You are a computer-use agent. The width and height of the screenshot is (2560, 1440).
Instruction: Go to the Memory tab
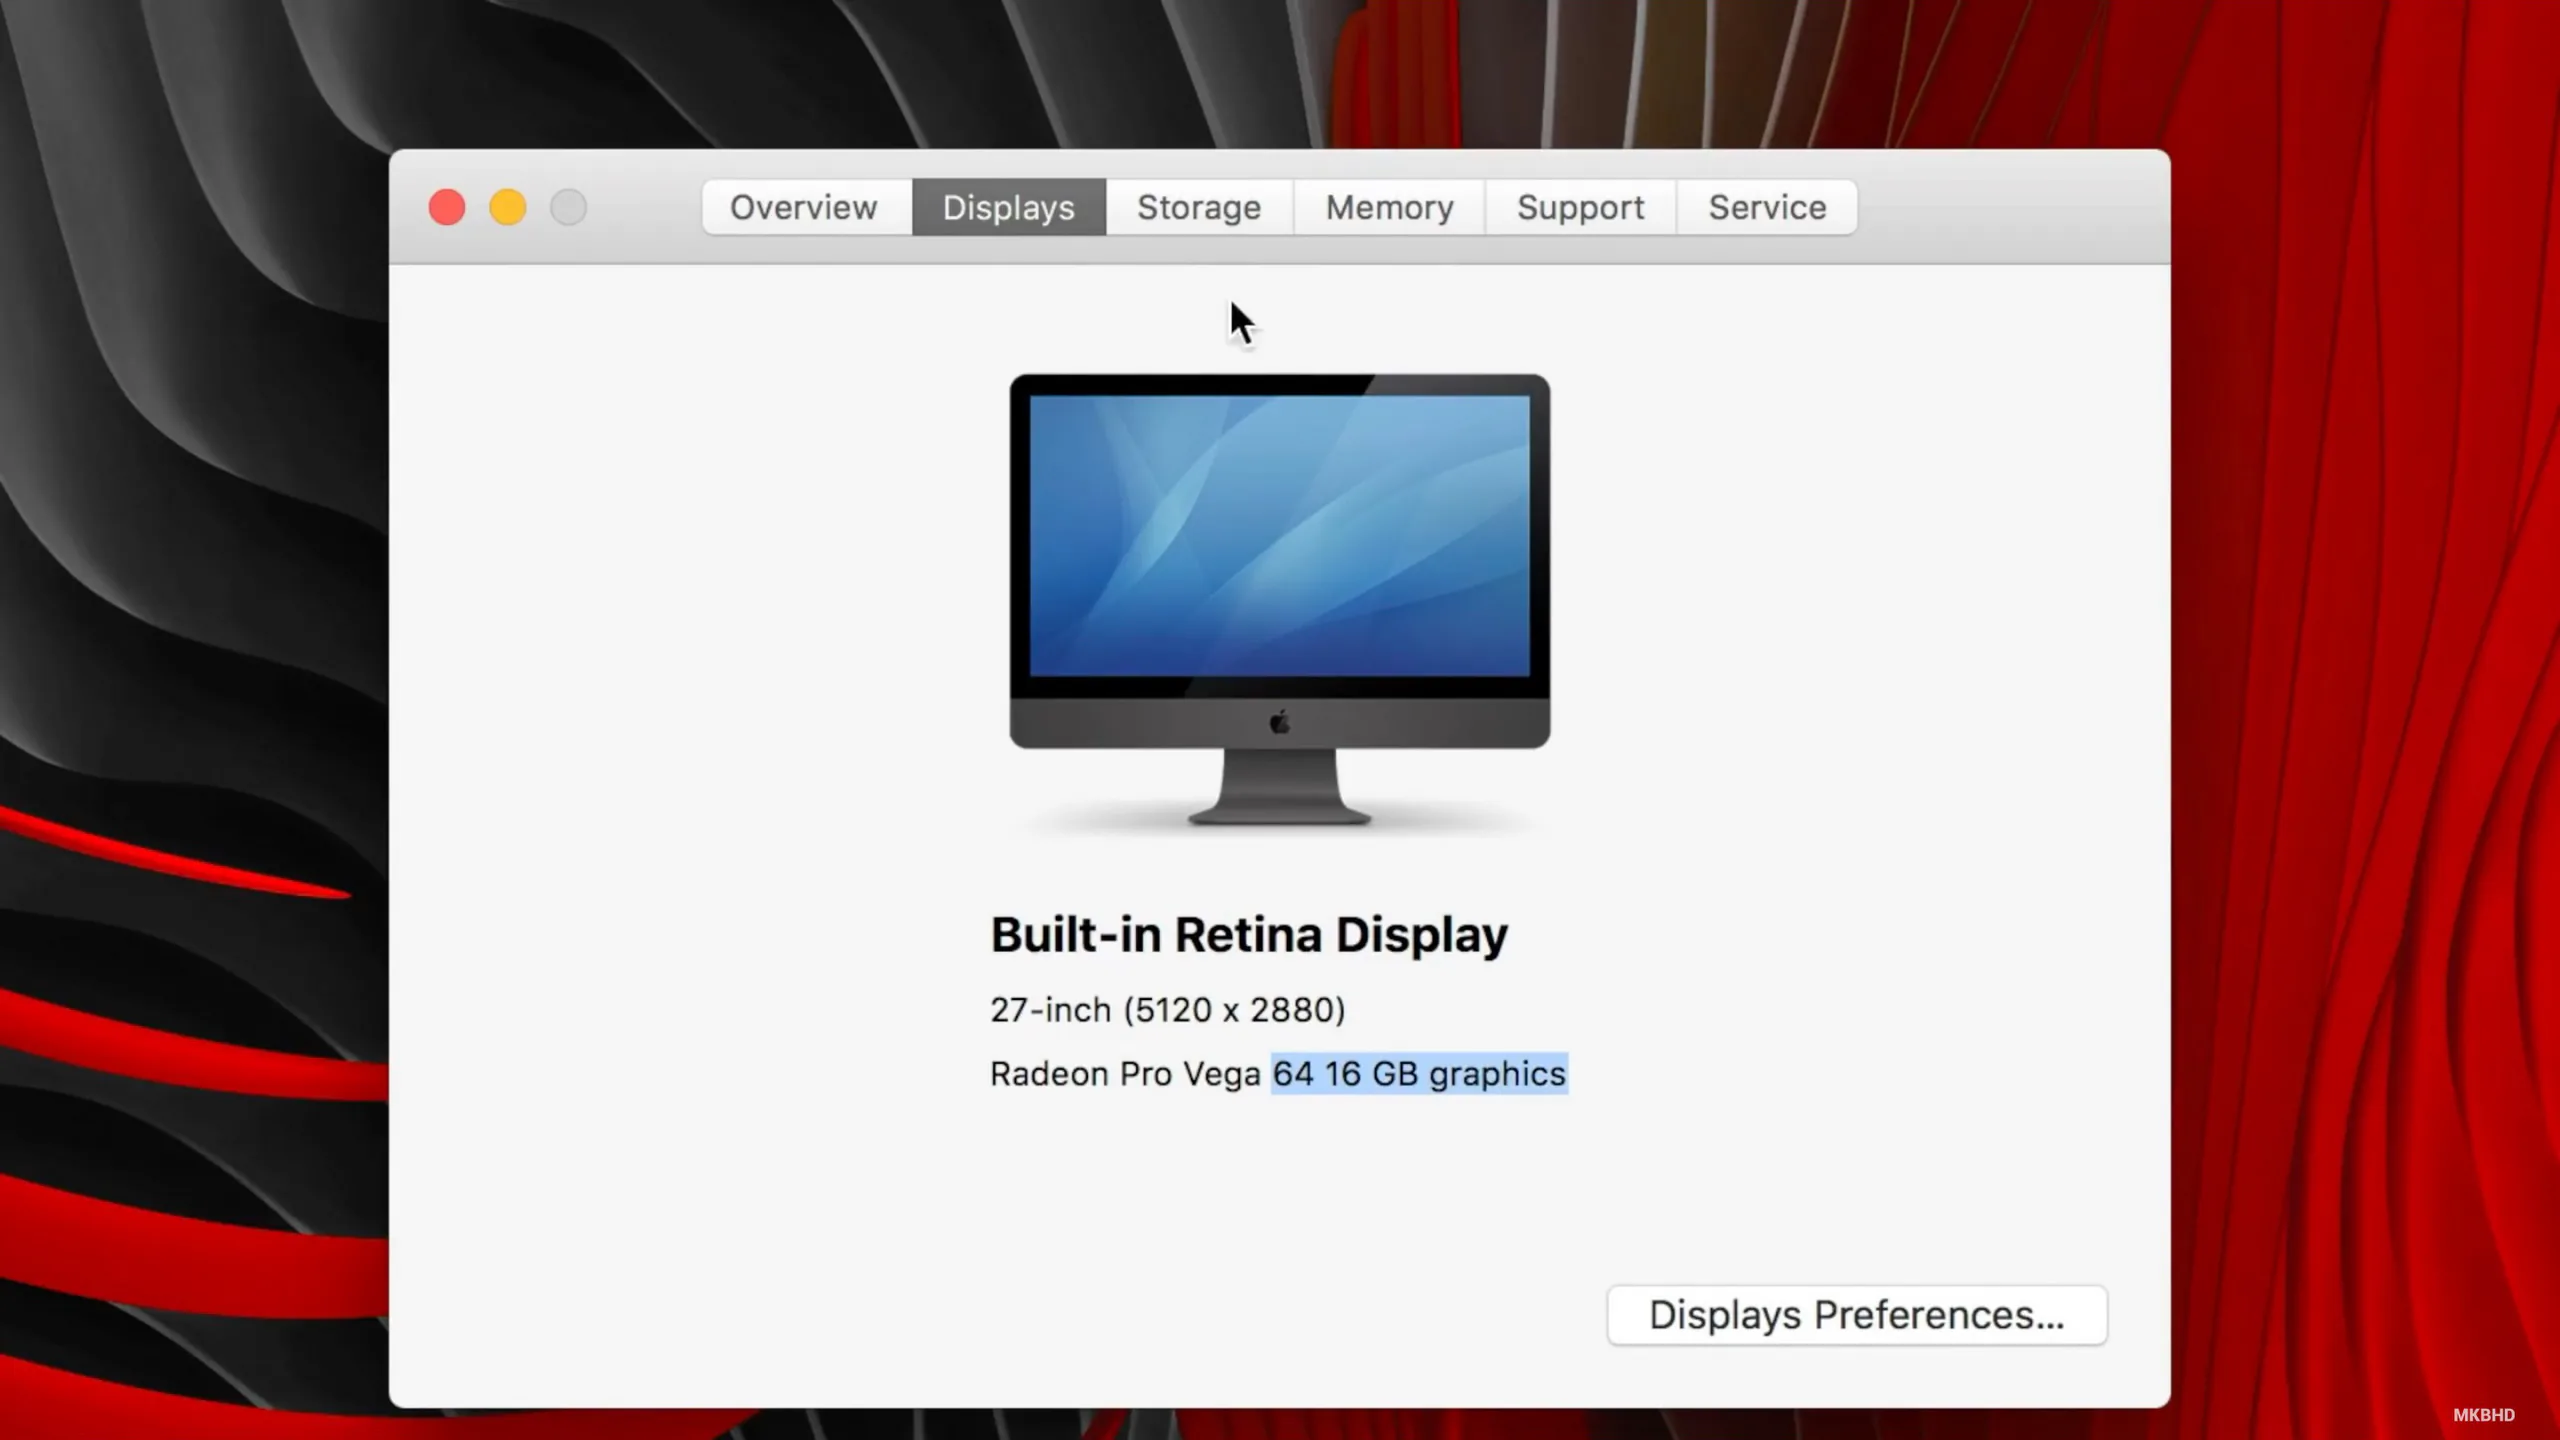1389,207
